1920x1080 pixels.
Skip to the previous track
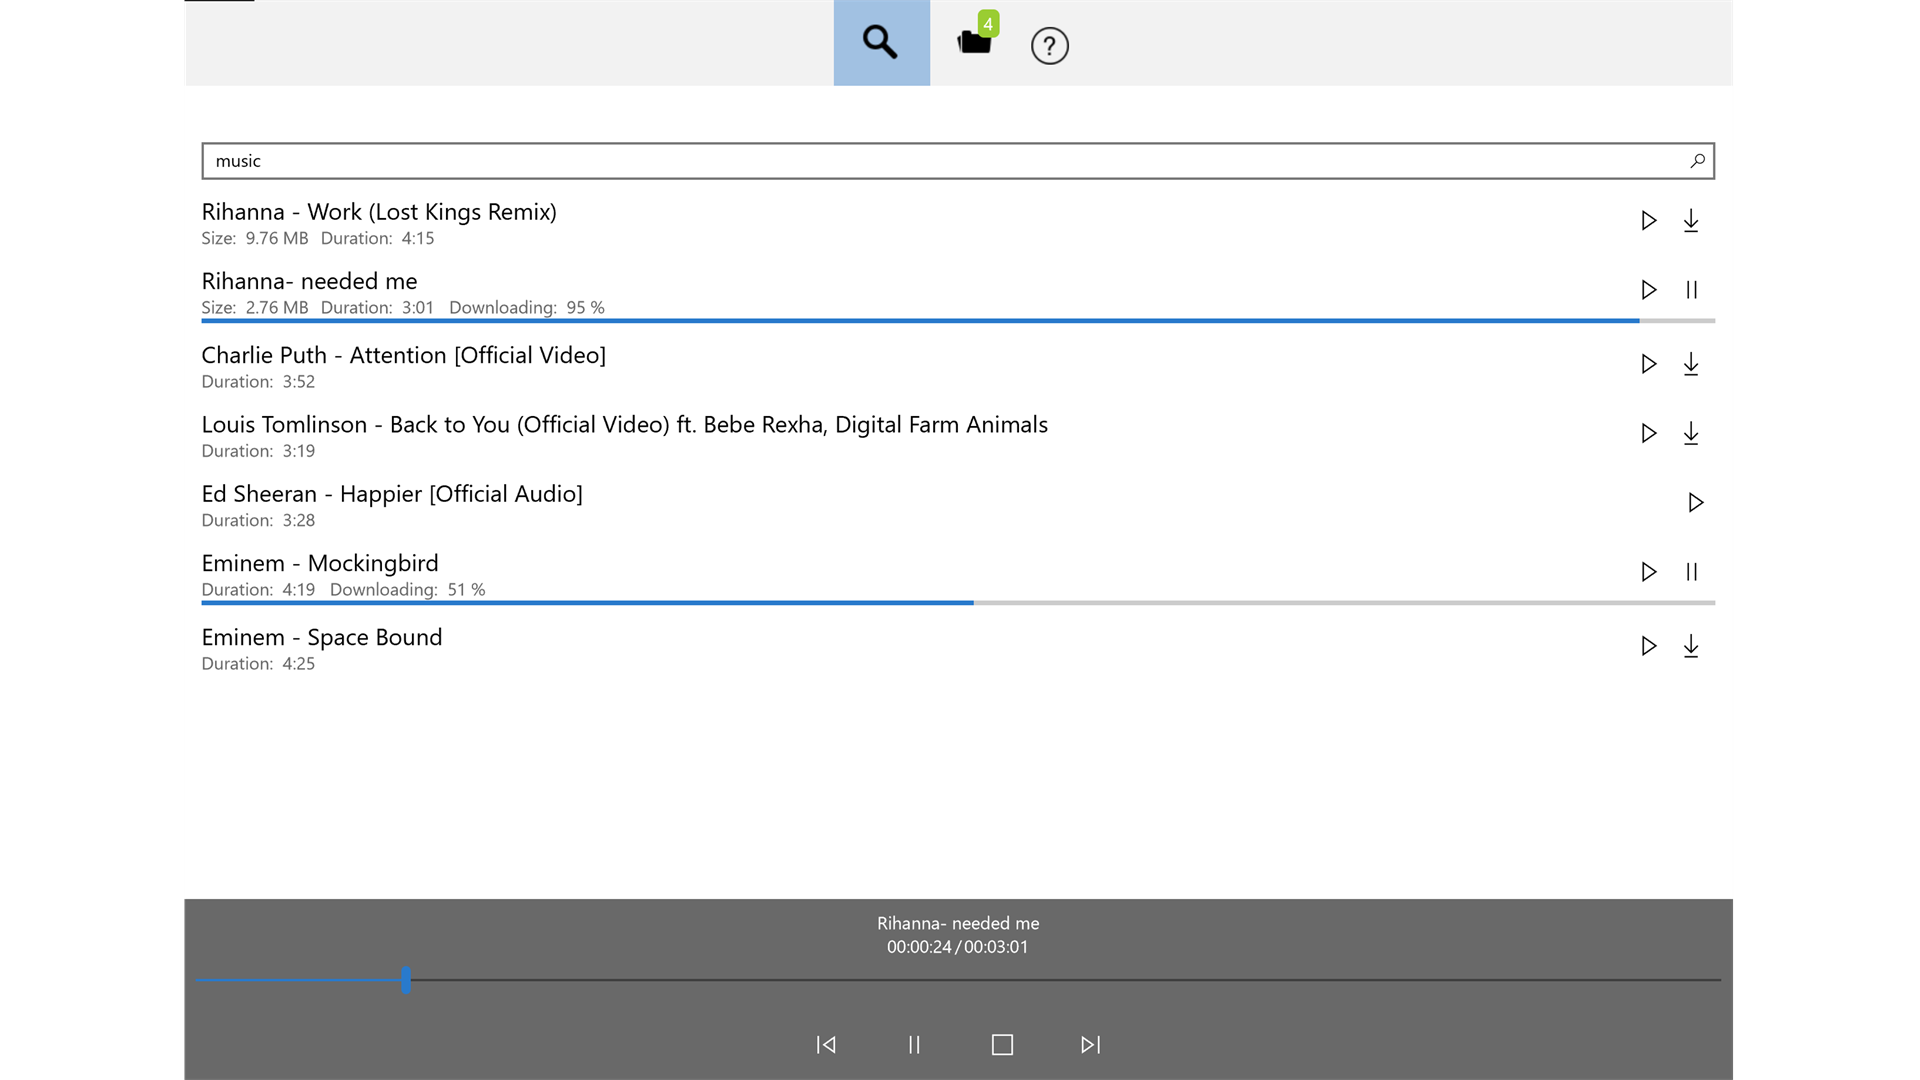click(826, 1045)
